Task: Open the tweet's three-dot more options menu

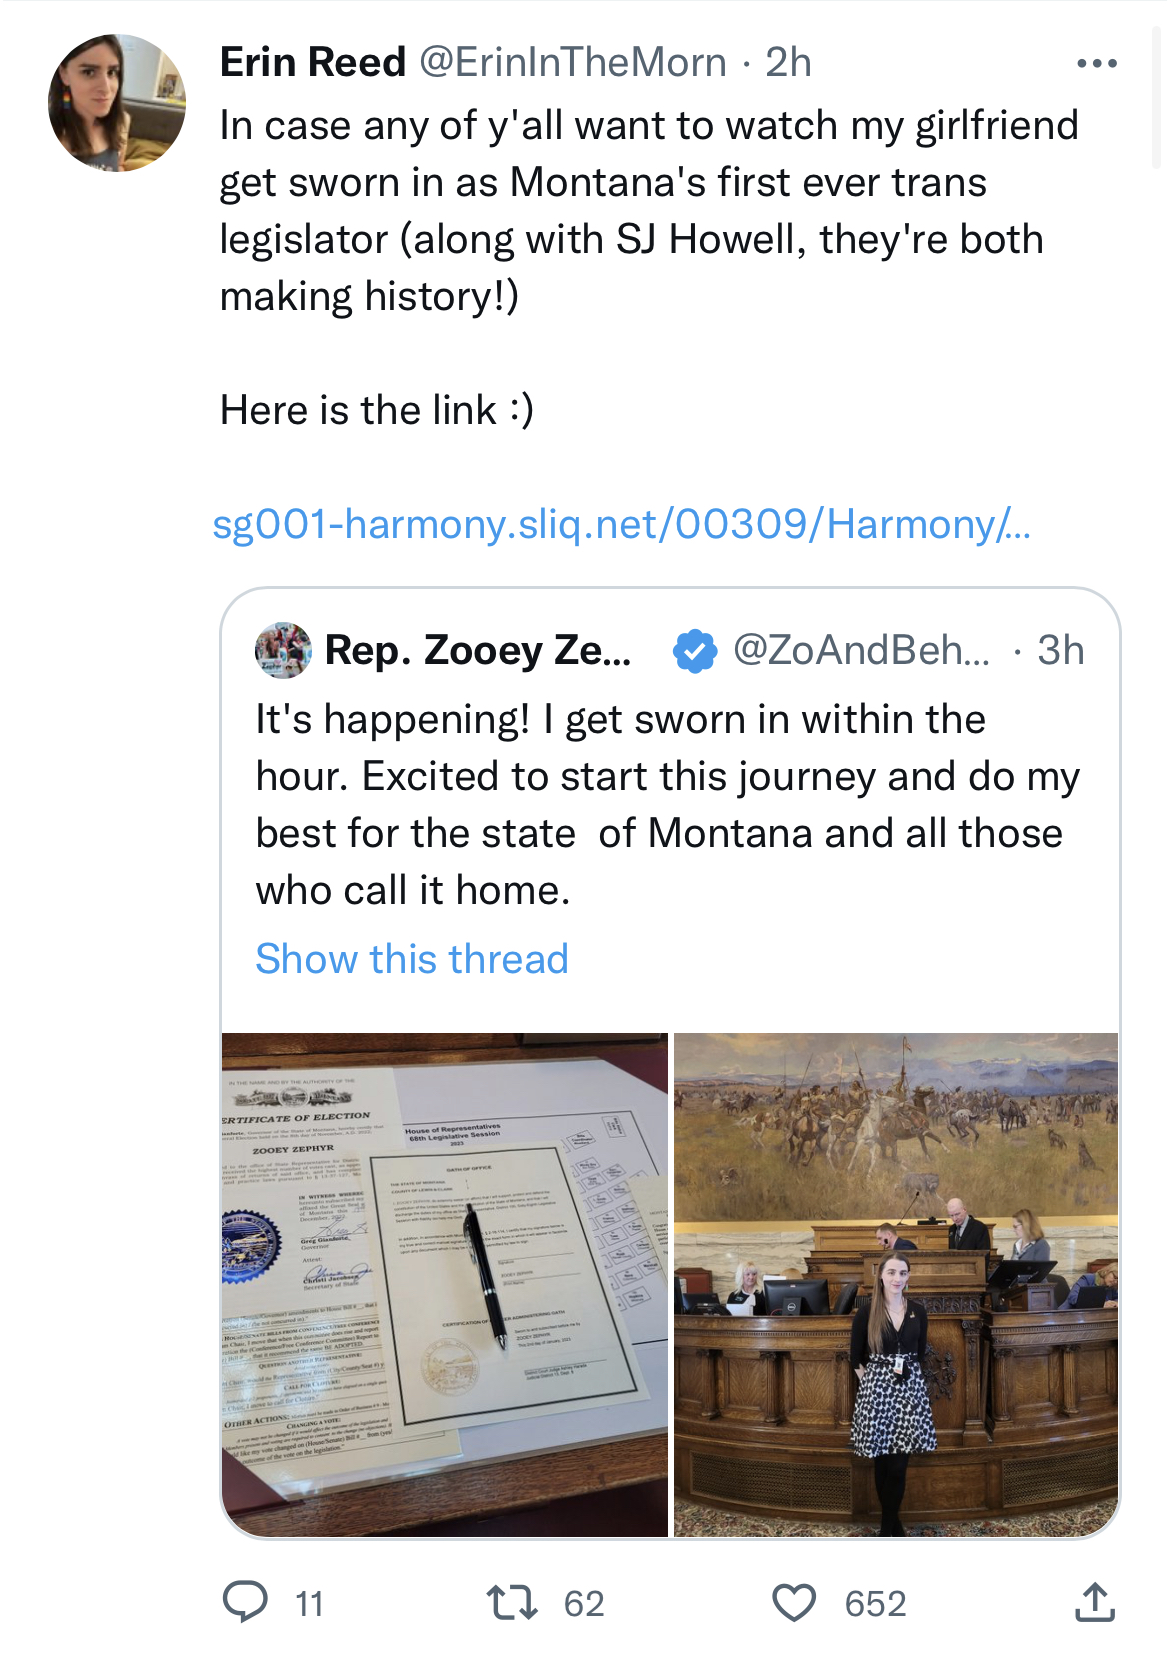Action: pos(1096,63)
